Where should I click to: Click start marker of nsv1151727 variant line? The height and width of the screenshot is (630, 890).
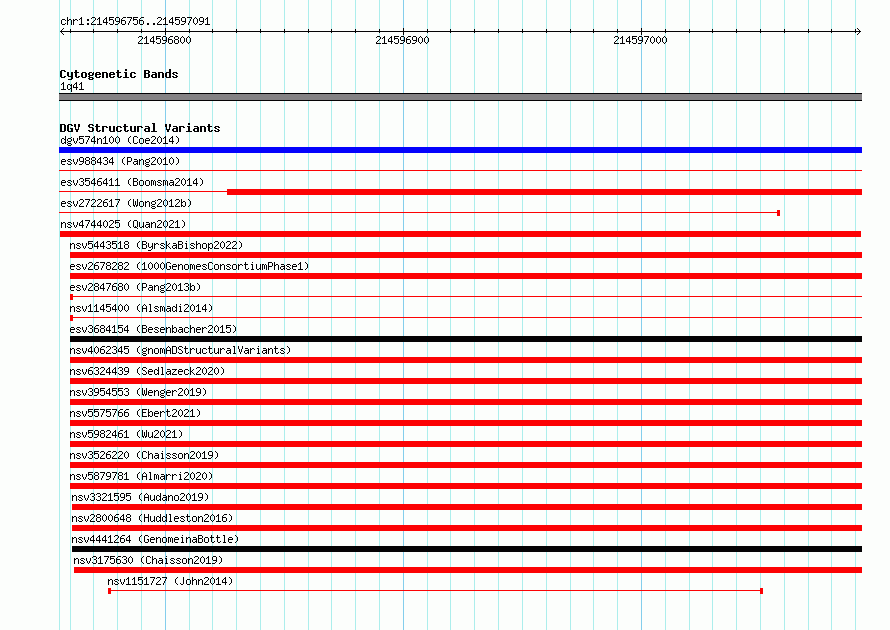tap(110, 591)
